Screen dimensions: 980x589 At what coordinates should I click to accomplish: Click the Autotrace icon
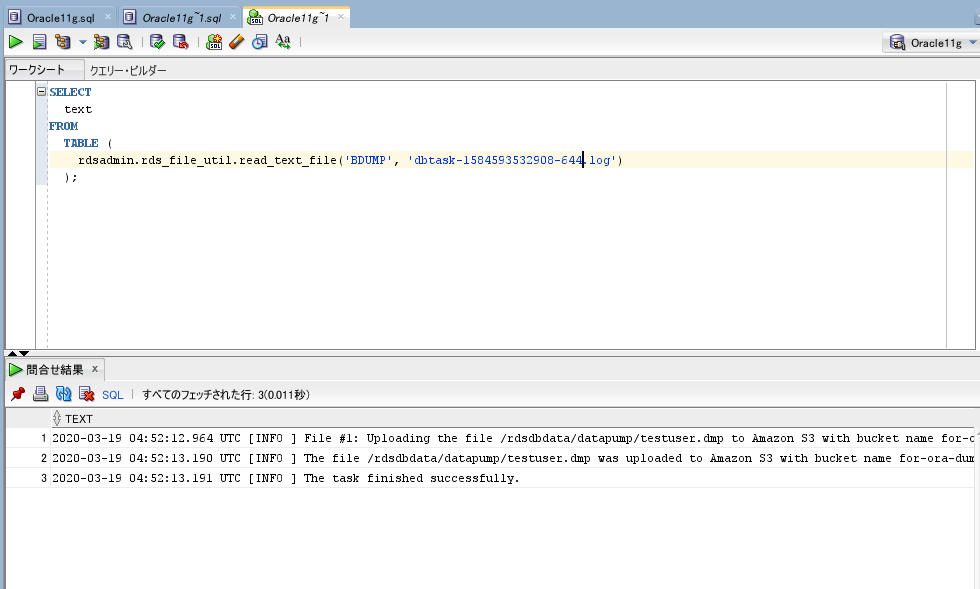click(101, 42)
